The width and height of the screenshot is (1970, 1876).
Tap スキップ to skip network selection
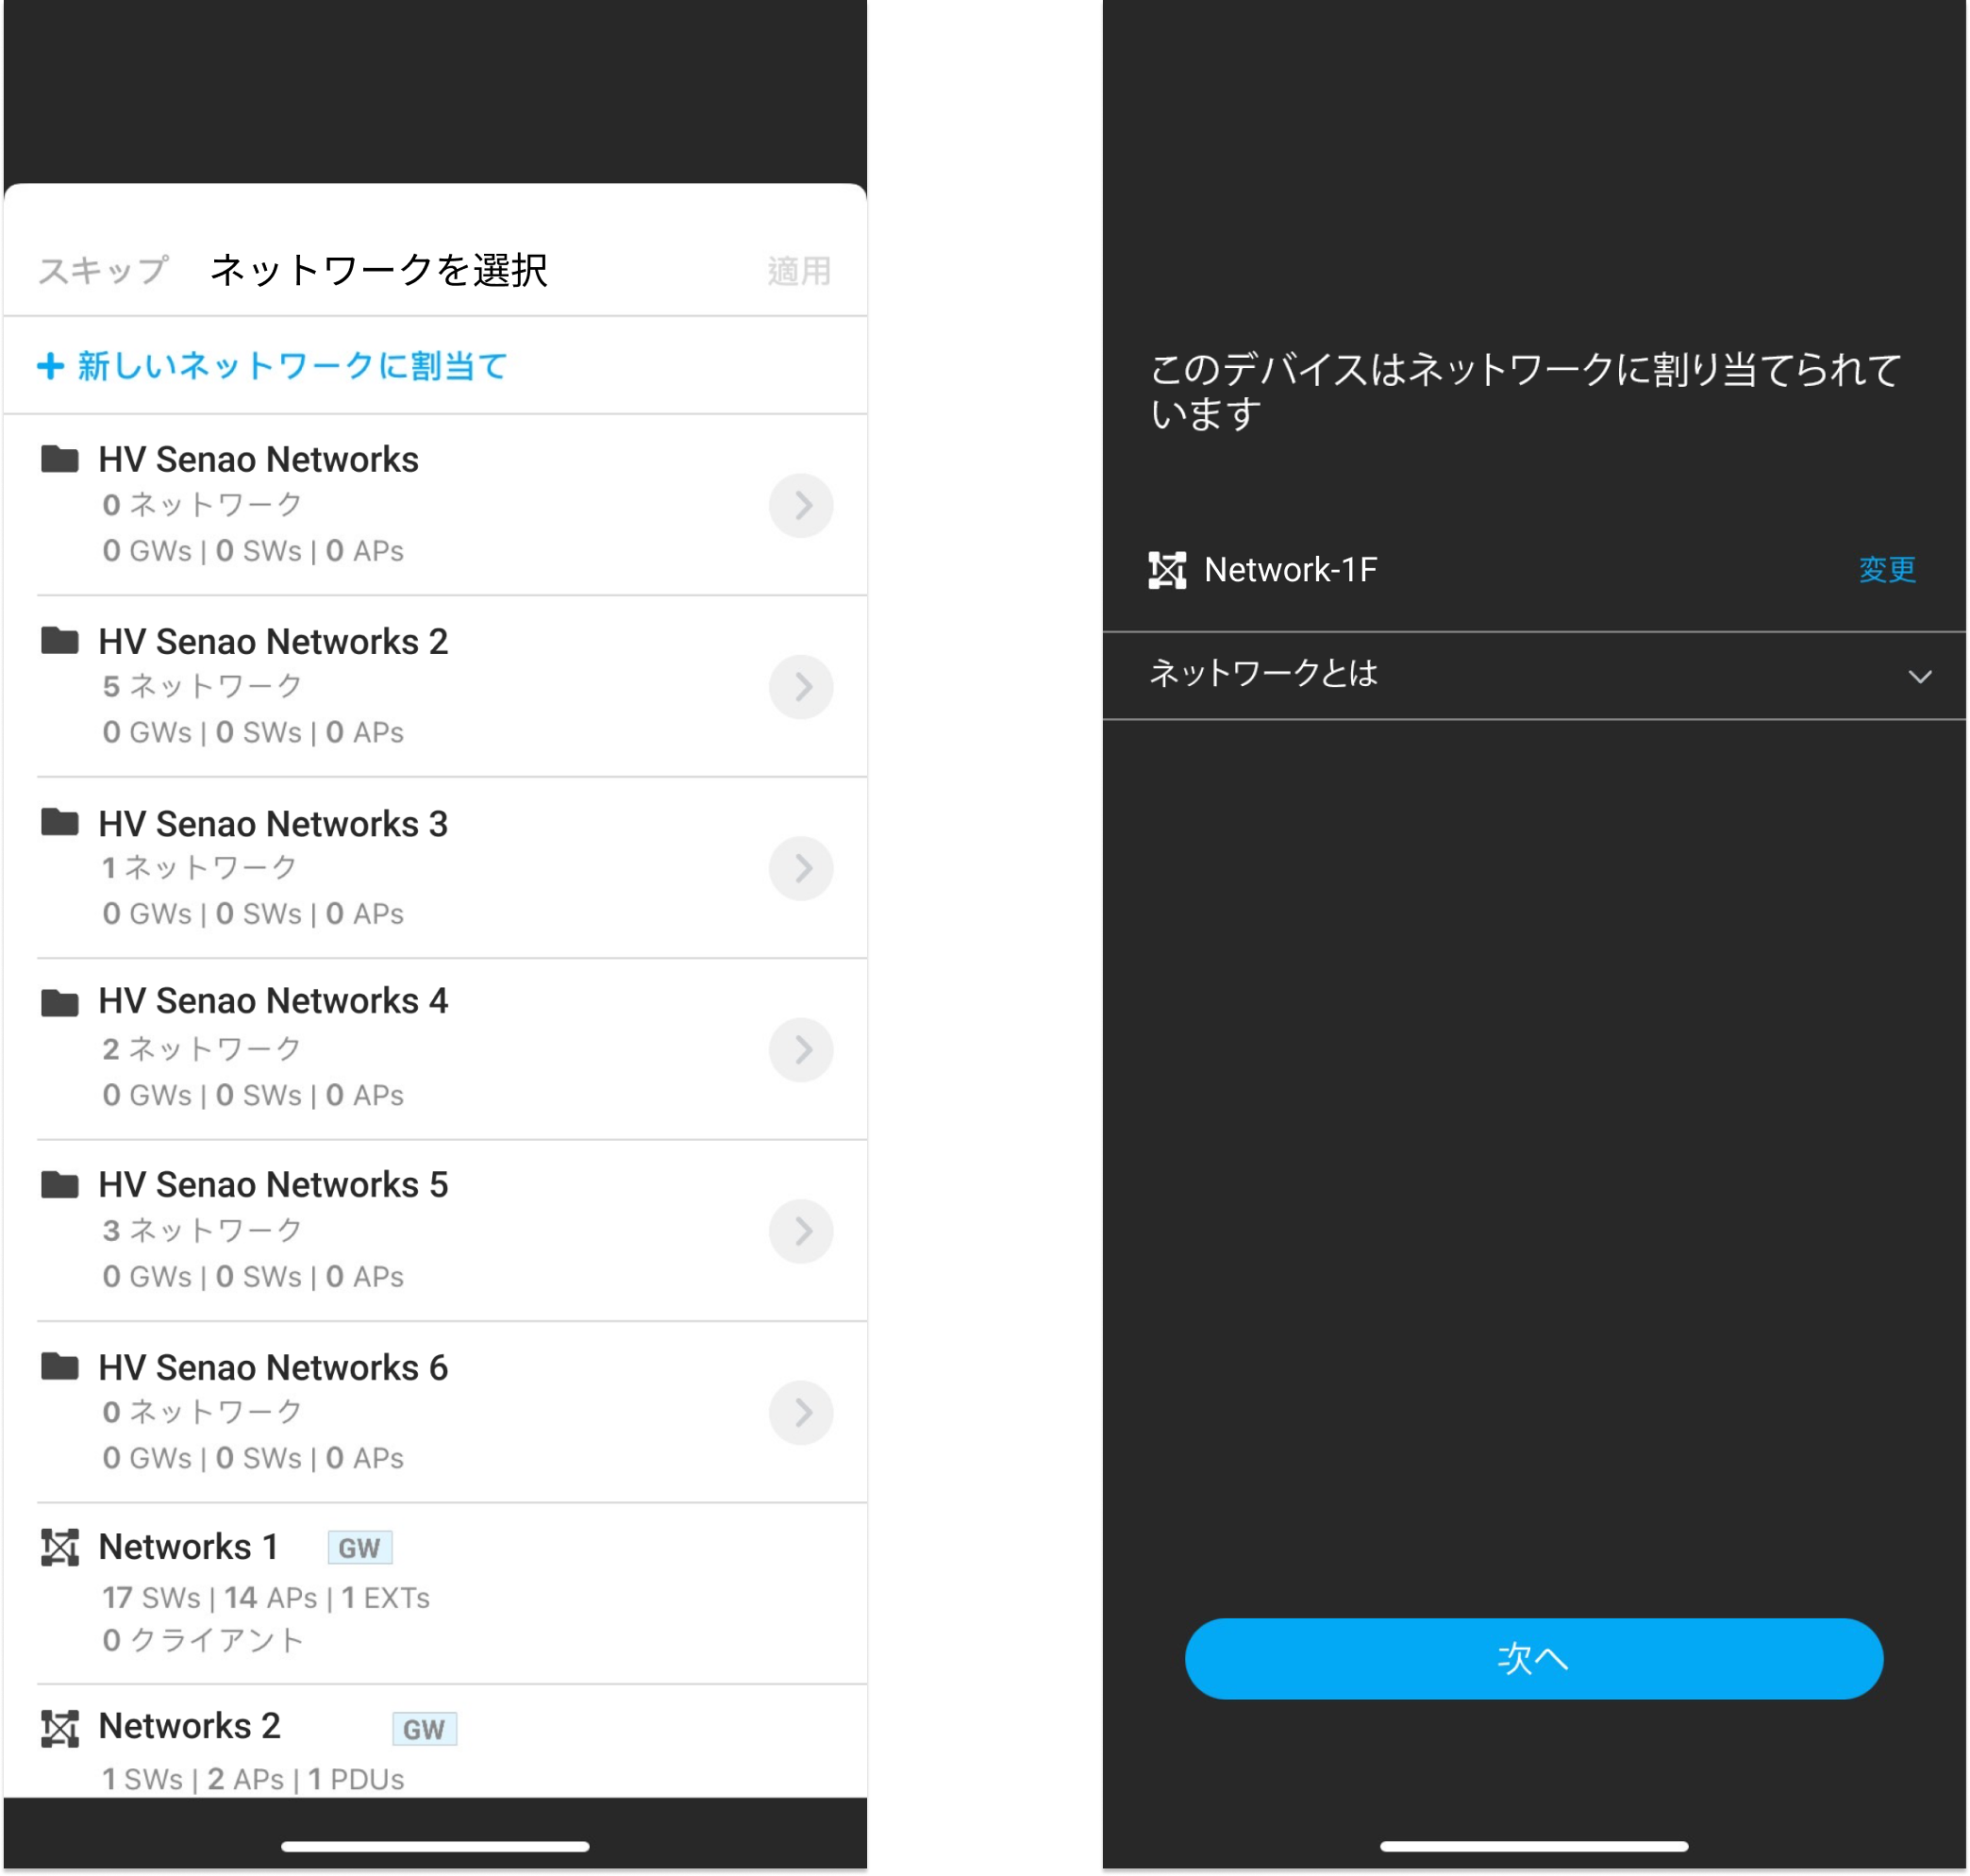(103, 271)
